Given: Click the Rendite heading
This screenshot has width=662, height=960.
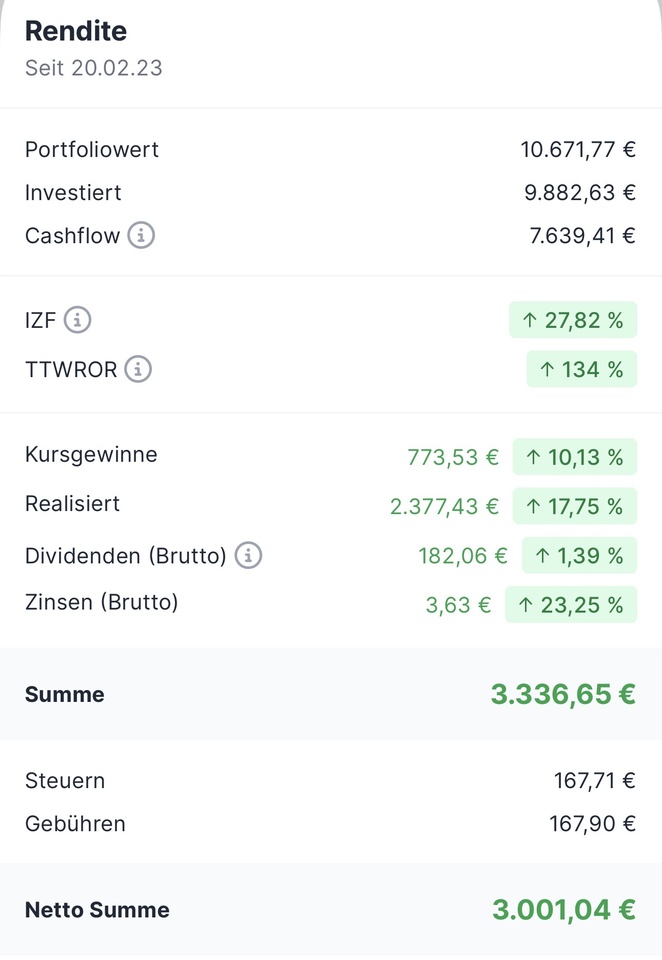Looking at the screenshot, I should coord(76,31).
